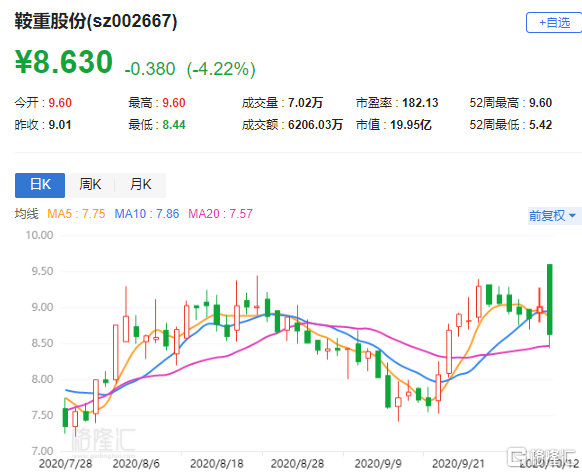Click the 9.50 y-axis price label
Viewport: 582px width, 474px height.
[x=42, y=271]
